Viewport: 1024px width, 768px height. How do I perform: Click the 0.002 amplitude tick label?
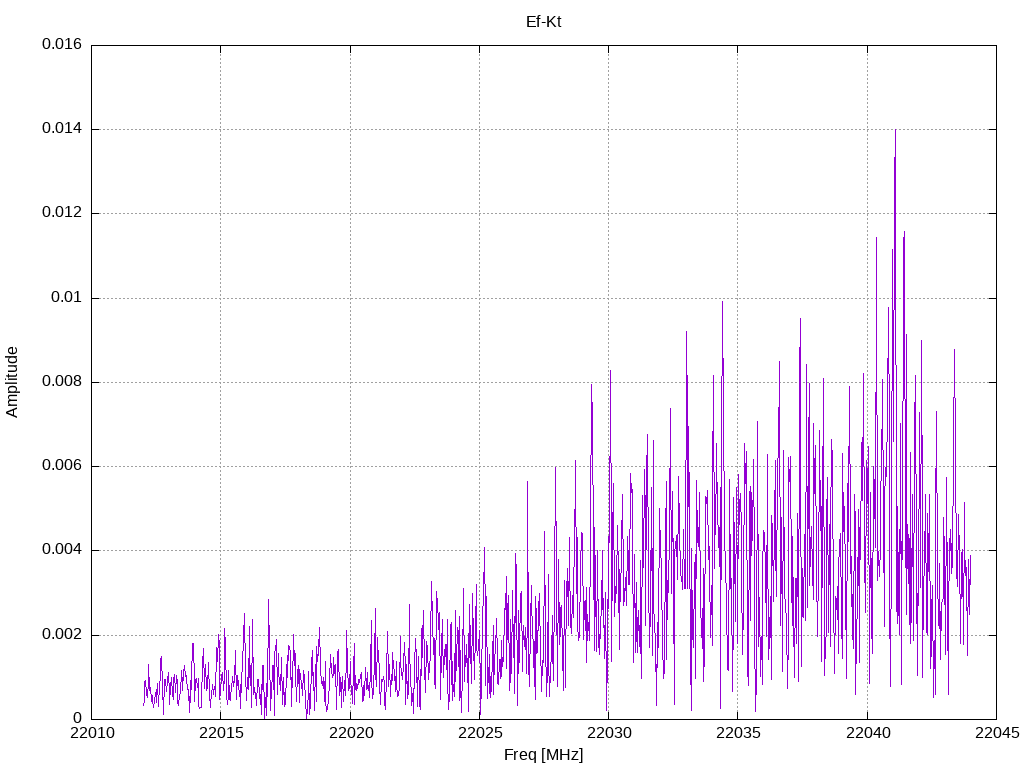[62, 635]
